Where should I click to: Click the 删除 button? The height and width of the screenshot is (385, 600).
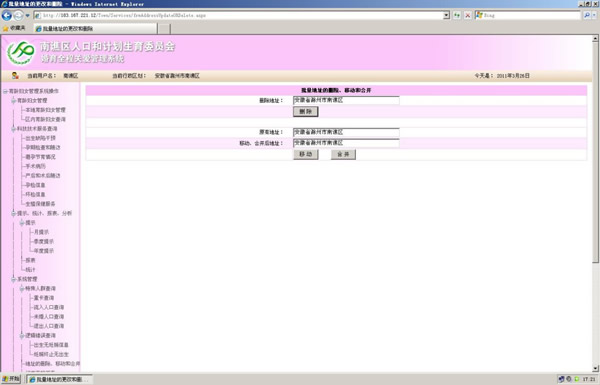[306, 111]
